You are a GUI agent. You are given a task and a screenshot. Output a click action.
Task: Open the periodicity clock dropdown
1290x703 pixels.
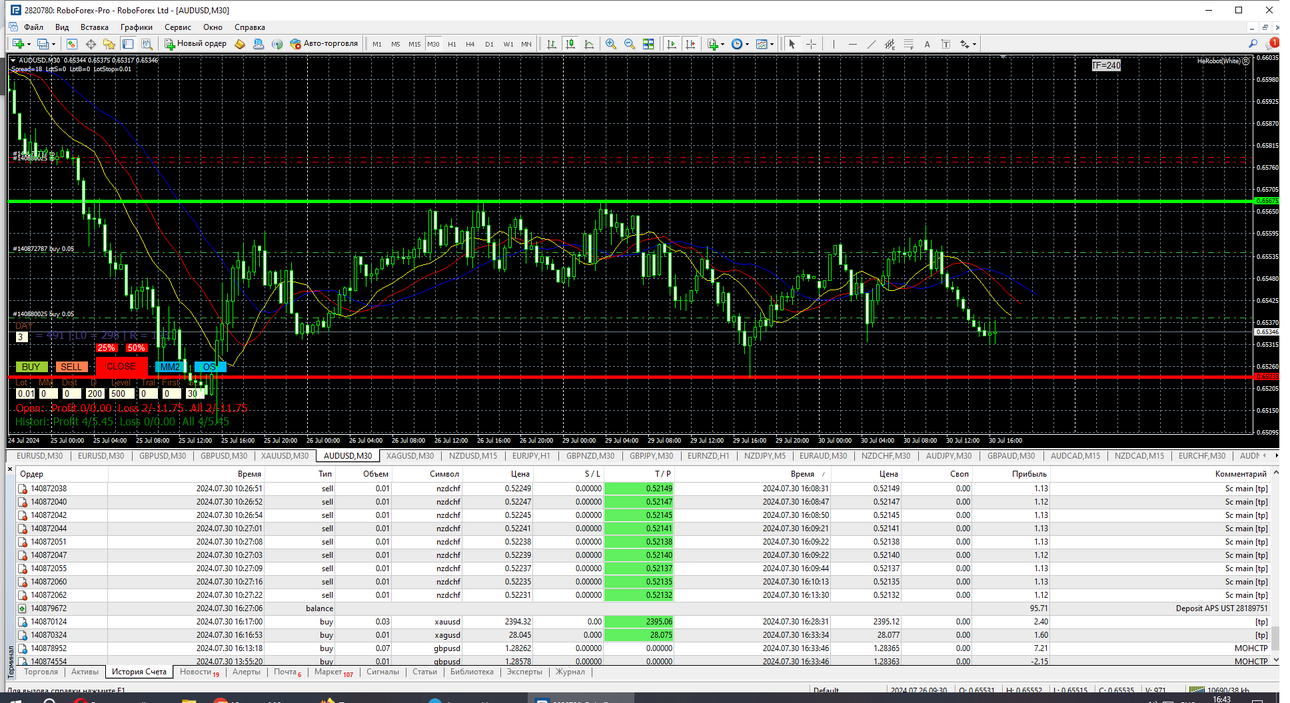point(741,44)
